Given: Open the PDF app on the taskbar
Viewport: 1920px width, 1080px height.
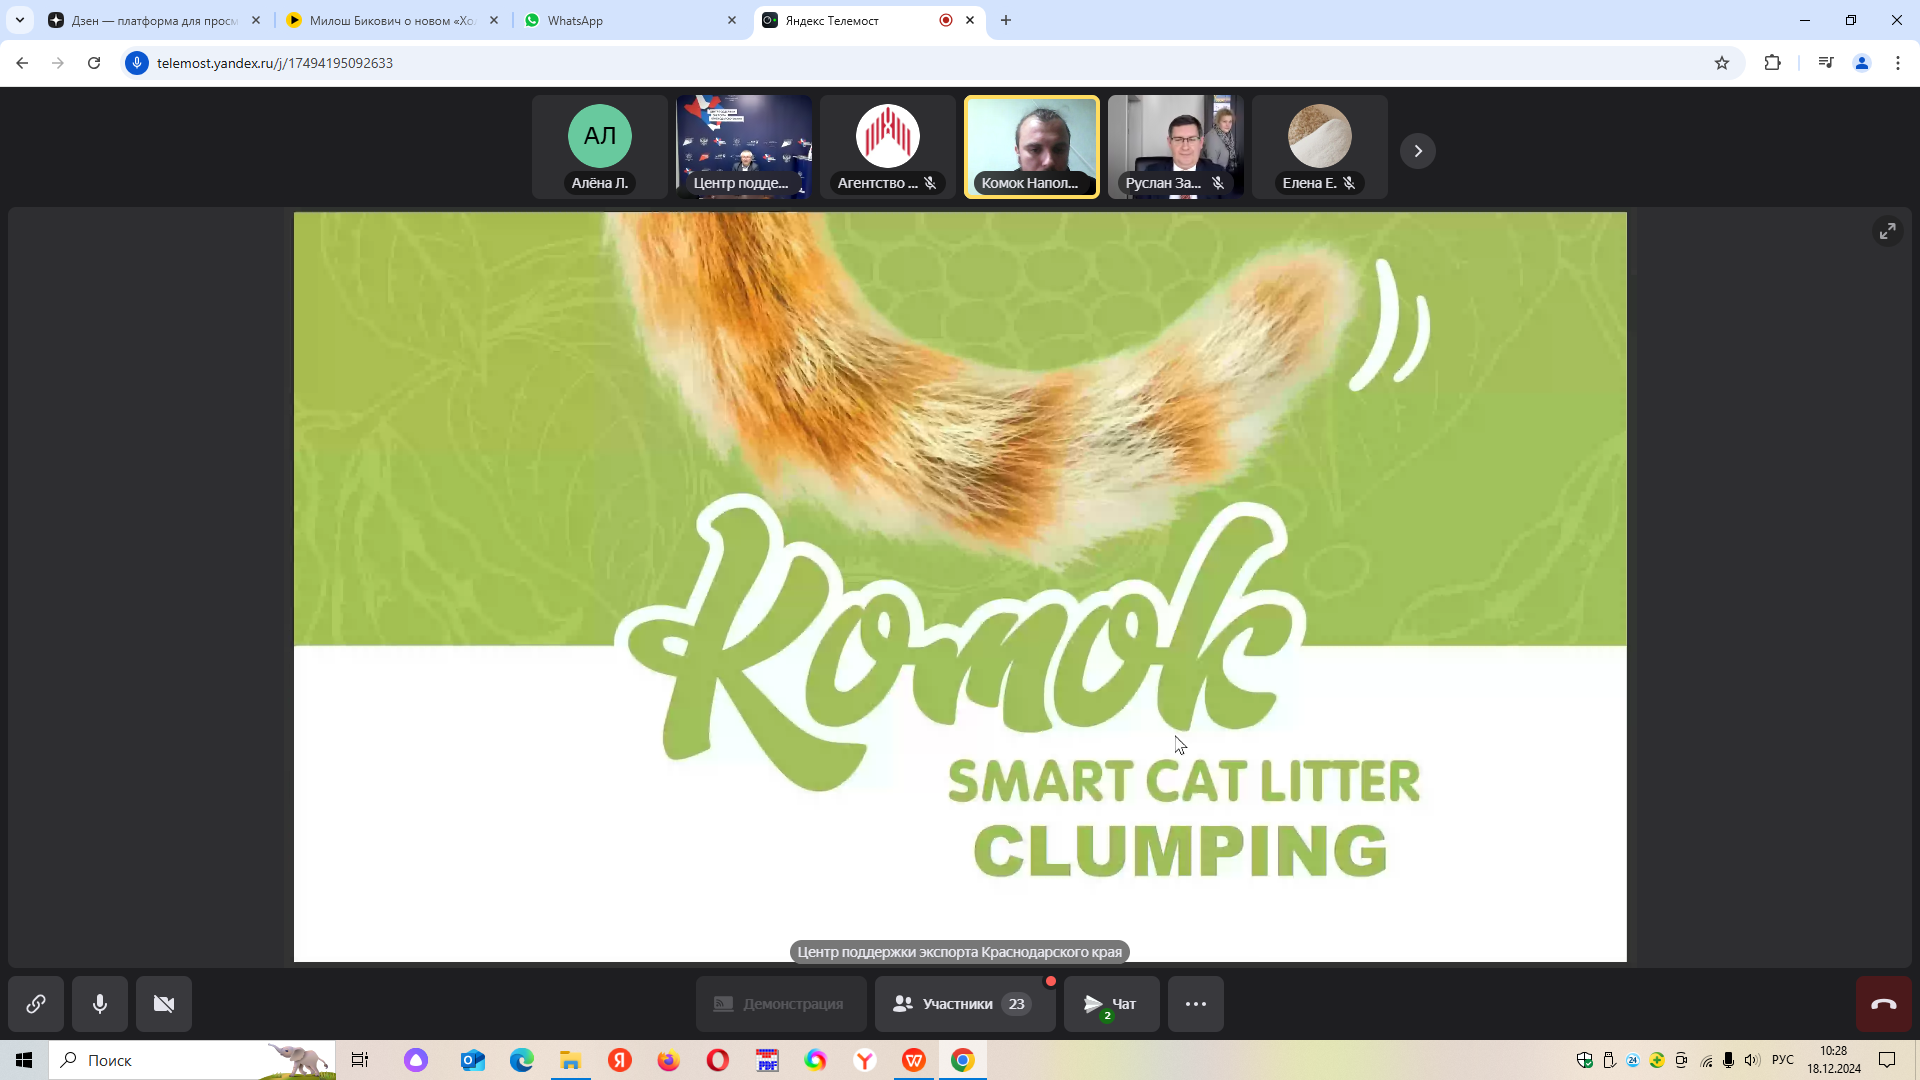Looking at the screenshot, I should 767,1060.
